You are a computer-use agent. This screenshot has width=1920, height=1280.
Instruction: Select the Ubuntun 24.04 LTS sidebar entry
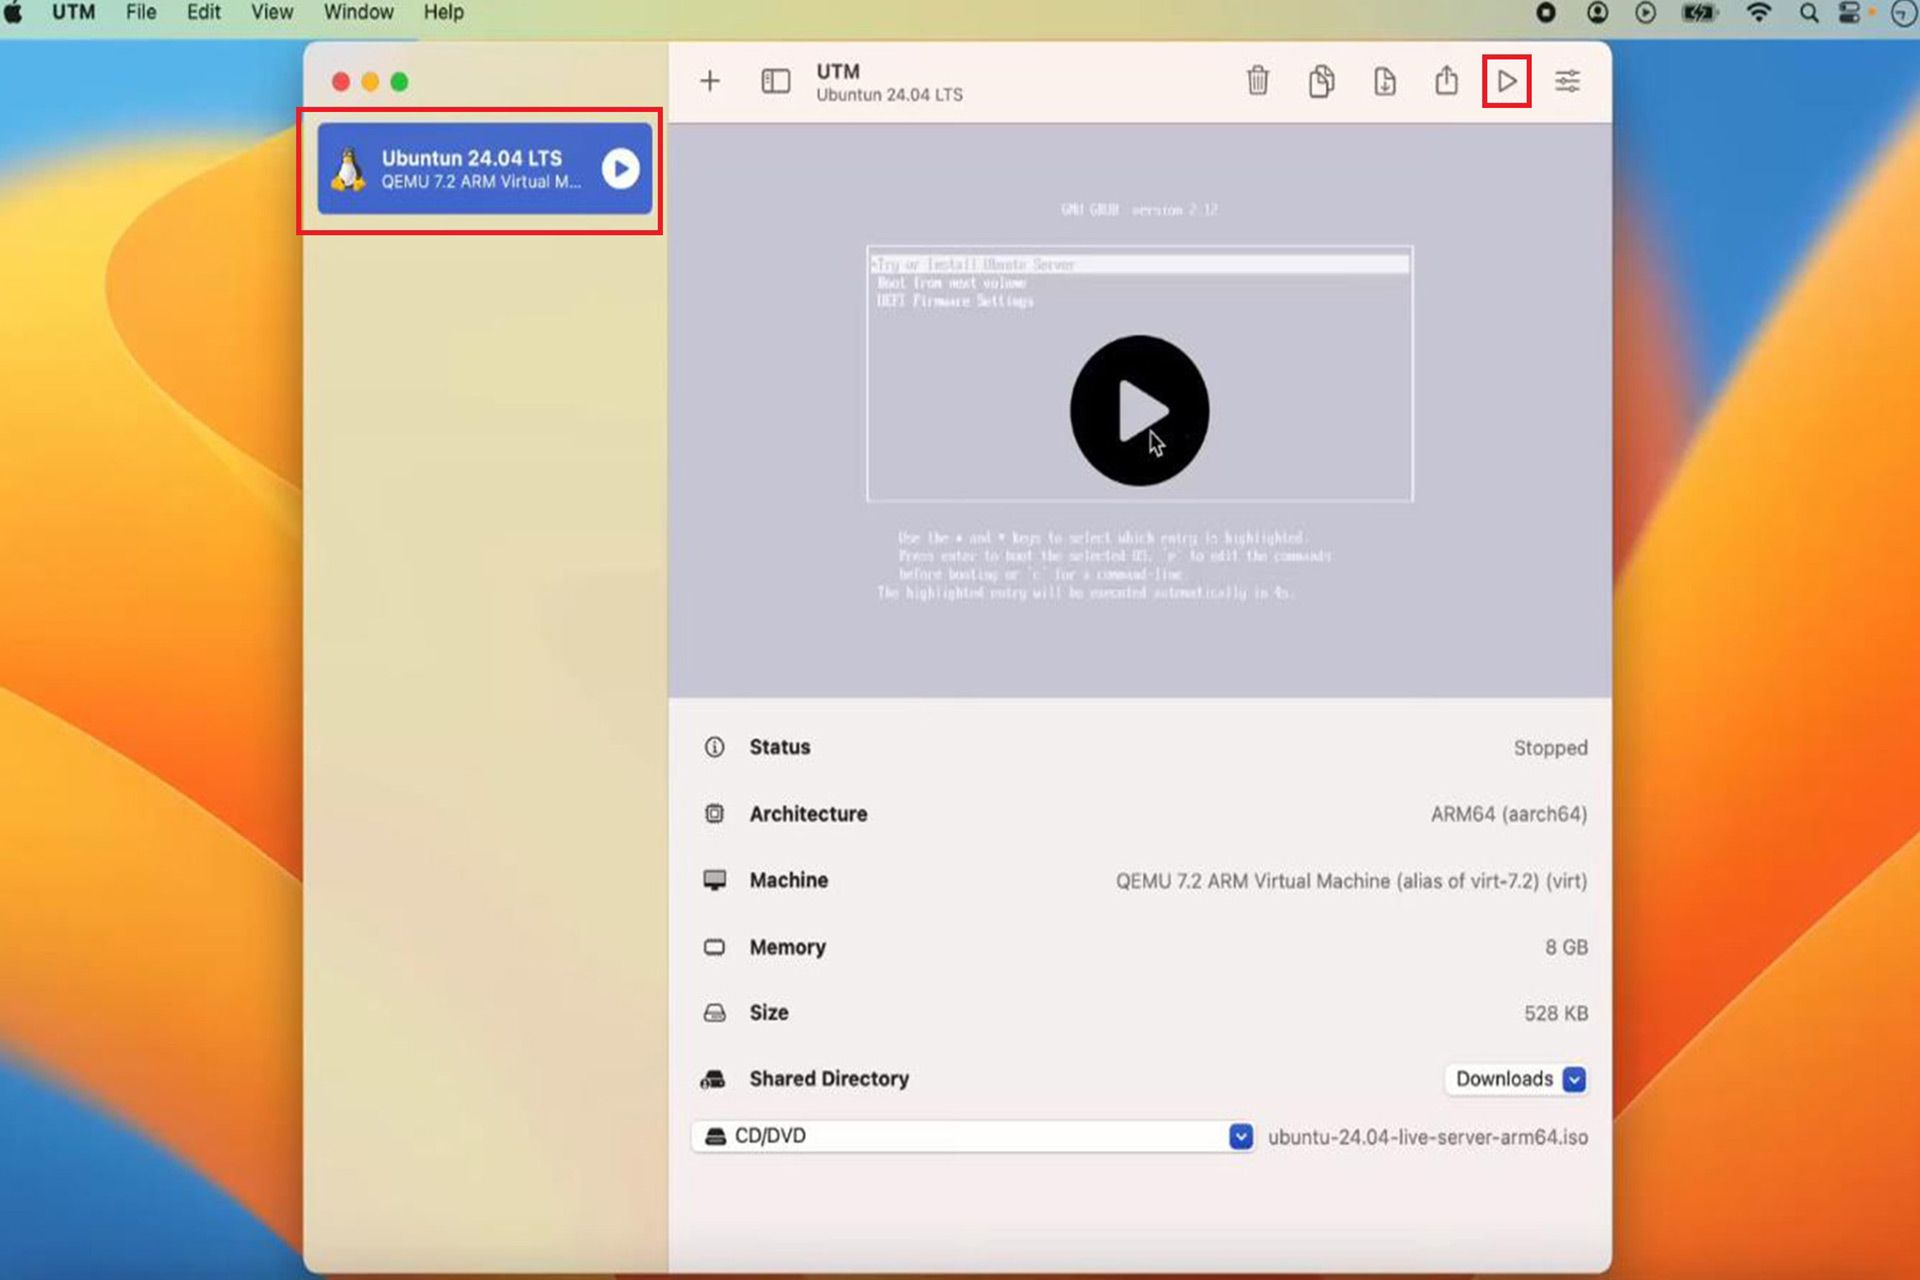click(x=485, y=169)
